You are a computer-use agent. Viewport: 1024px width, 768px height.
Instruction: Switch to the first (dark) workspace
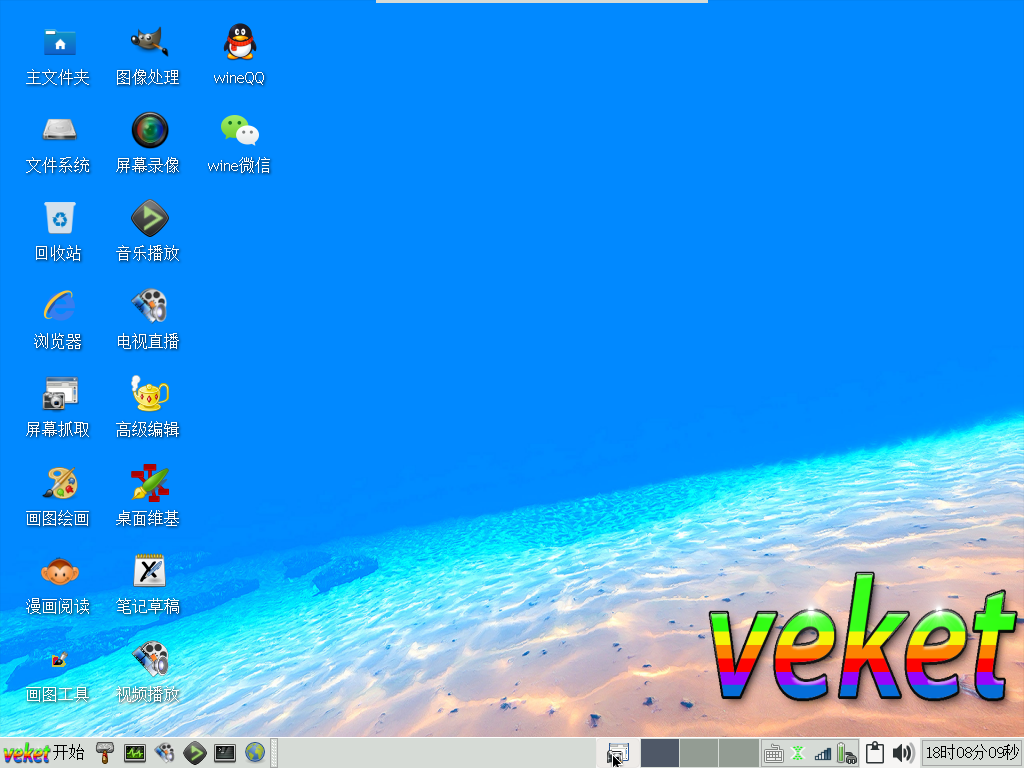tap(660, 753)
